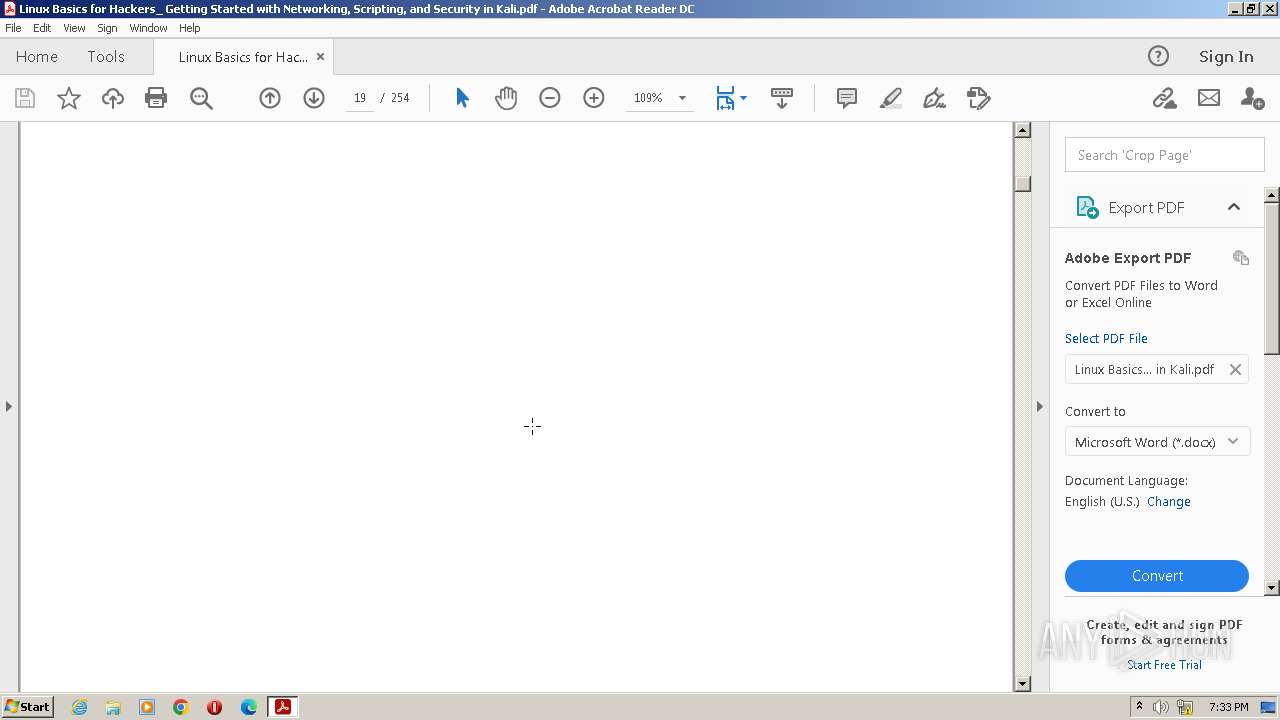Zoom out with the minus icon

point(550,98)
